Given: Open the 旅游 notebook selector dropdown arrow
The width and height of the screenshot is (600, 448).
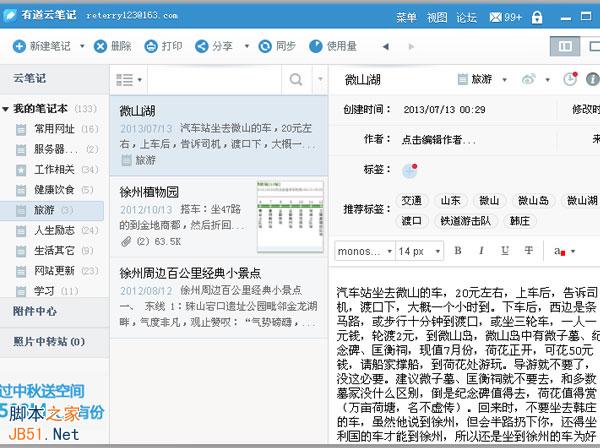Looking at the screenshot, I should point(504,80).
